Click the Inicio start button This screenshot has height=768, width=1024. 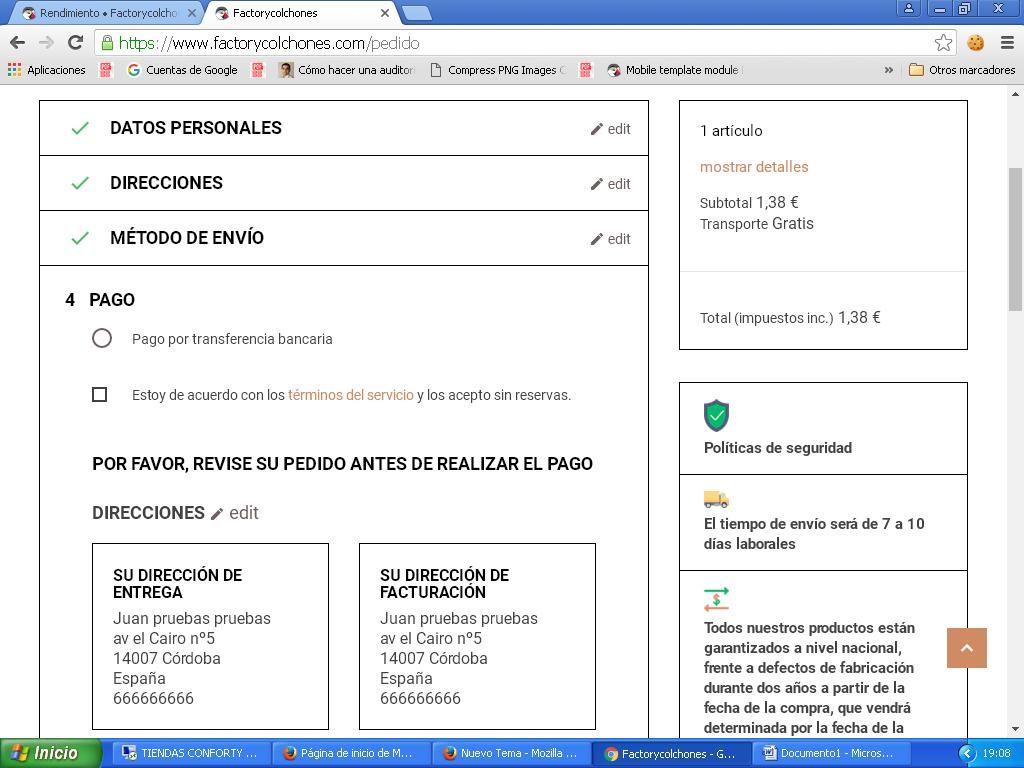[x=51, y=754]
